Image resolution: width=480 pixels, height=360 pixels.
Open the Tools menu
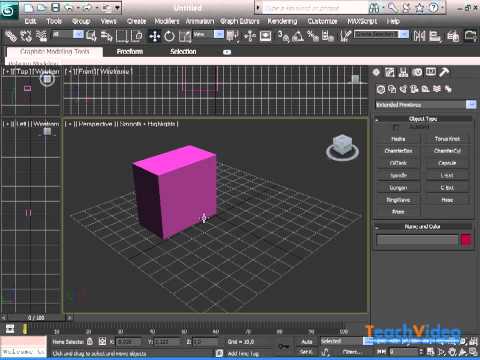(x=54, y=21)
